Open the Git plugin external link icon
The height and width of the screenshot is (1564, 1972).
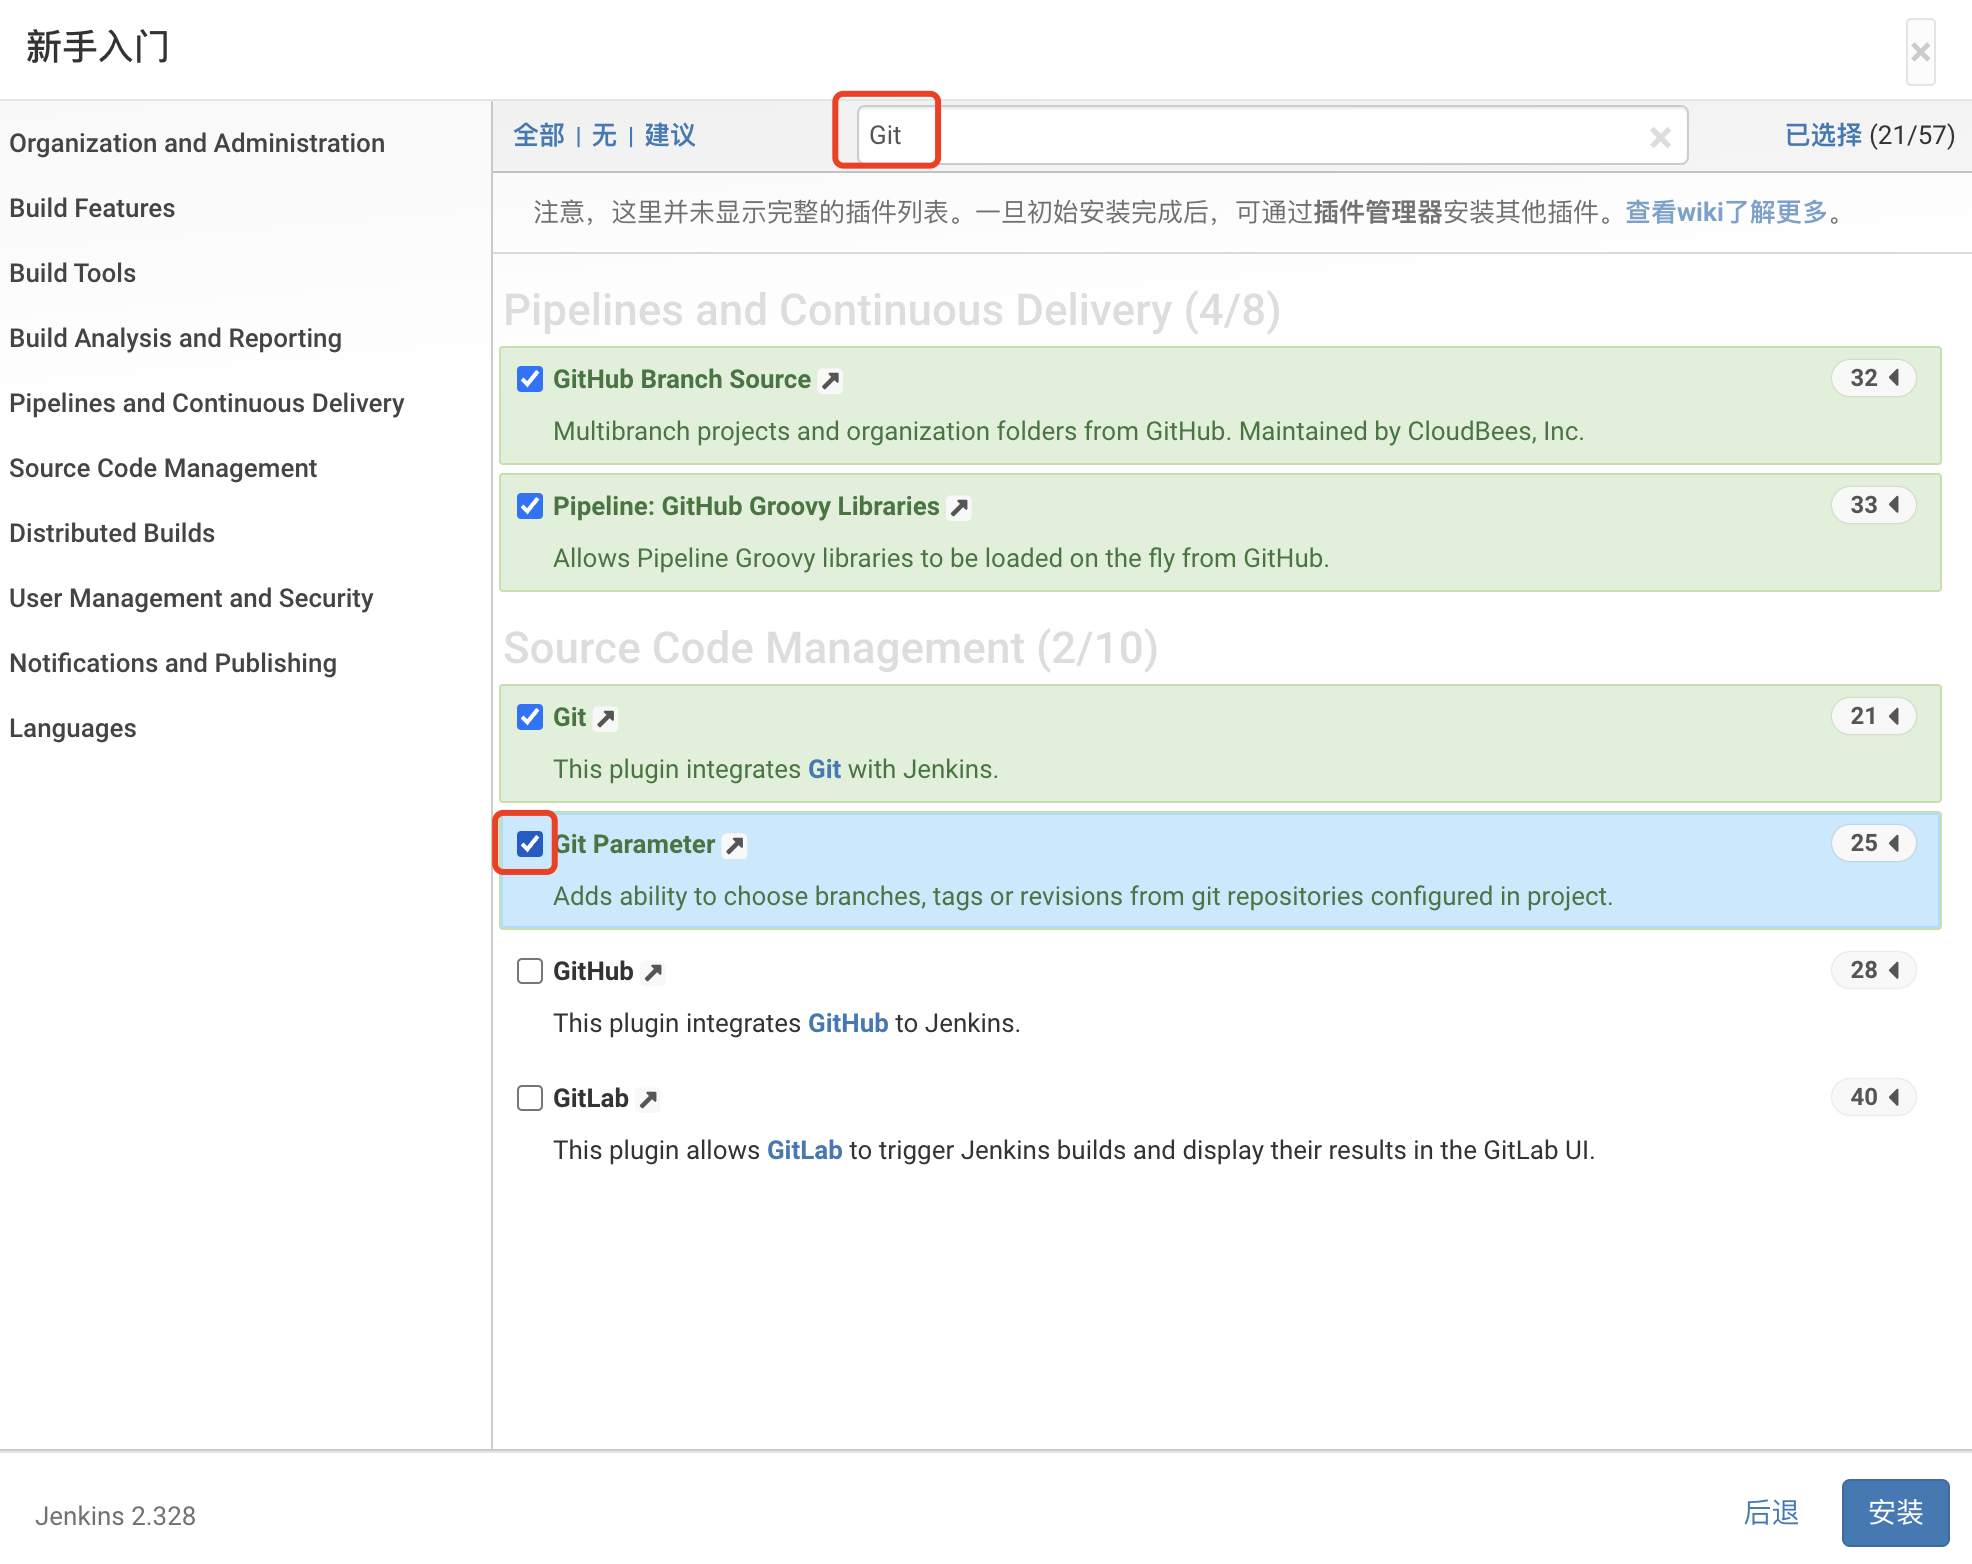pos(605,719)
